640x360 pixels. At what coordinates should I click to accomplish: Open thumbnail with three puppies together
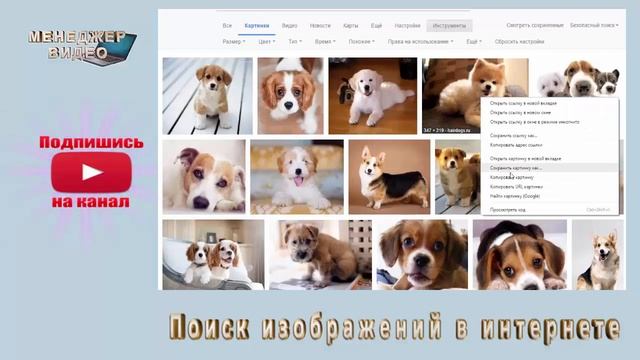click(578, 78)
